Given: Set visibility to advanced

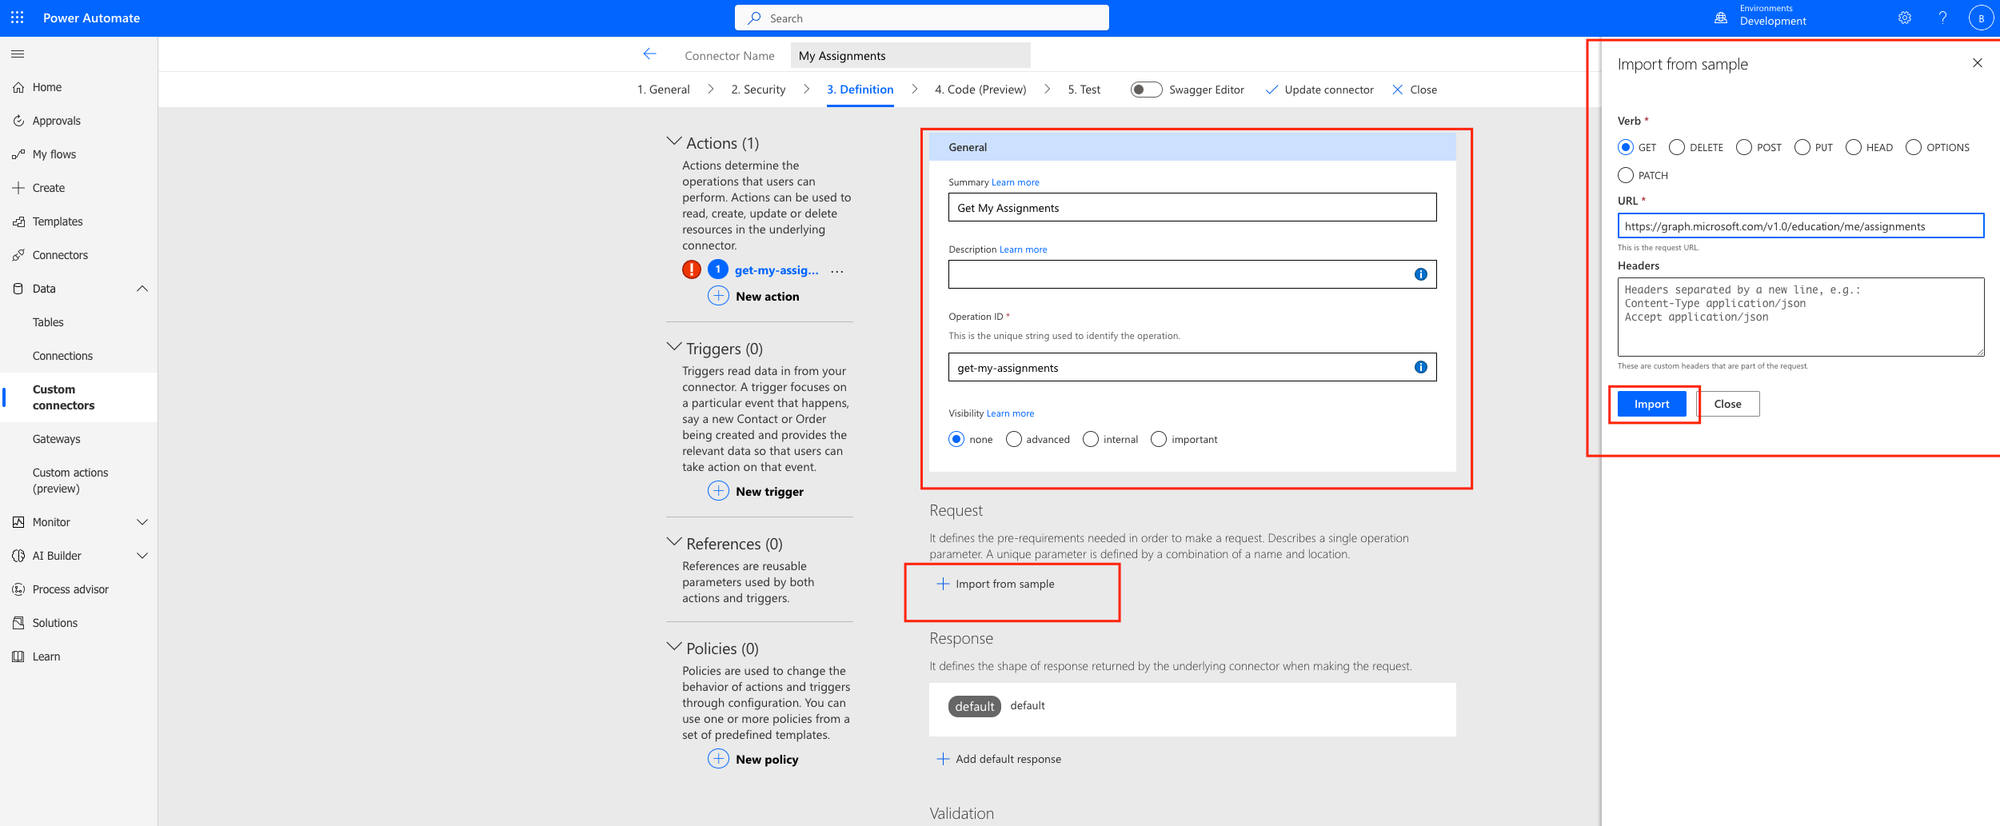Looking at the screenshot, I should click(x=1014, y=439).
